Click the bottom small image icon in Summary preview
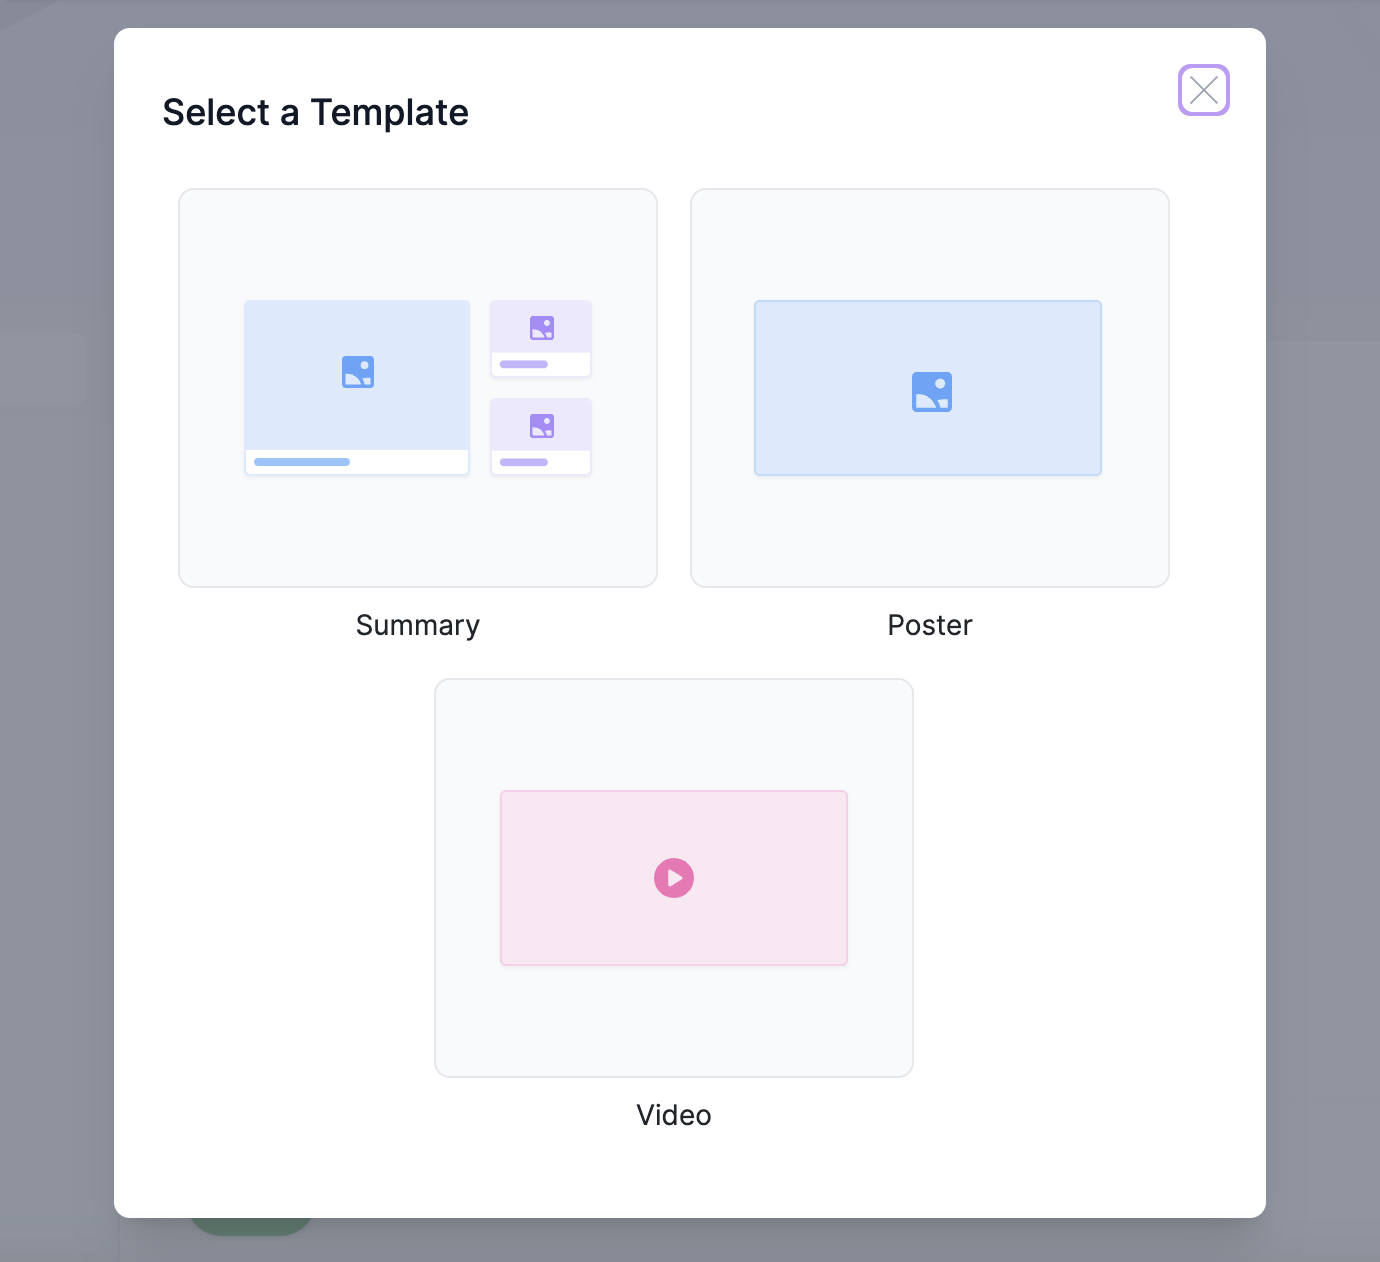The image size is (1380, 1262). click(x=540, y=424)
